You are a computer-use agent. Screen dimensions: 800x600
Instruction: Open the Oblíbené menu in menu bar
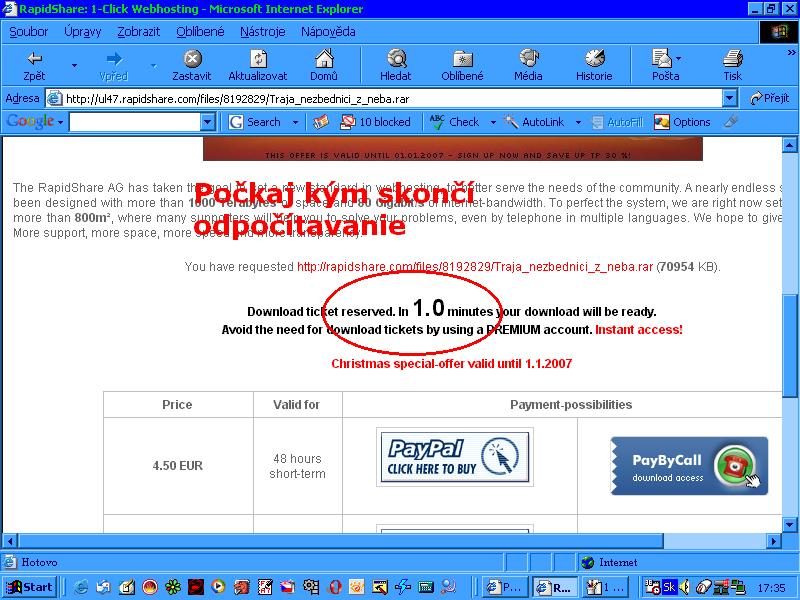pos(200,32)
